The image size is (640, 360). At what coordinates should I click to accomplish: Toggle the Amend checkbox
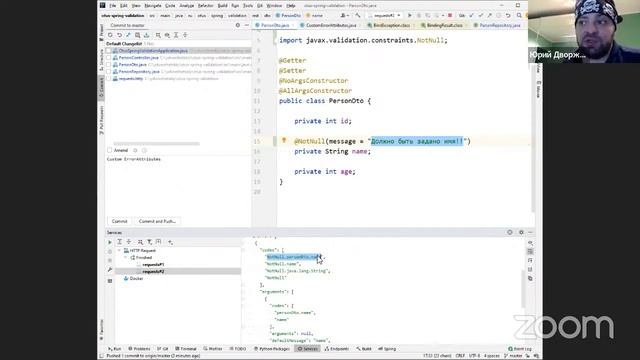pyautogui.click(x=109, y=150)
